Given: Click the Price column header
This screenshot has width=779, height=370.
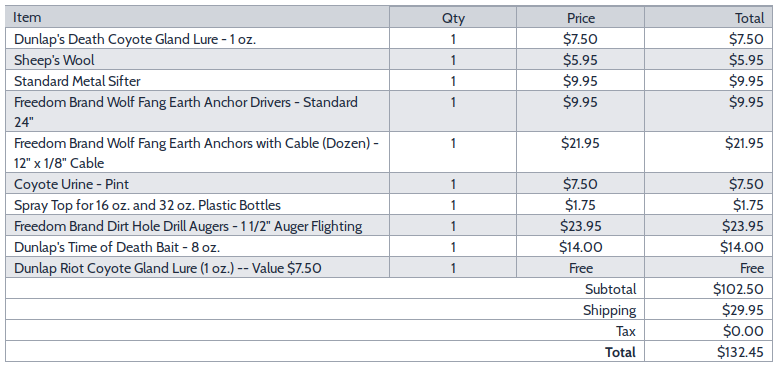Looking at the screenshot, I should click(x=581, y=18).
